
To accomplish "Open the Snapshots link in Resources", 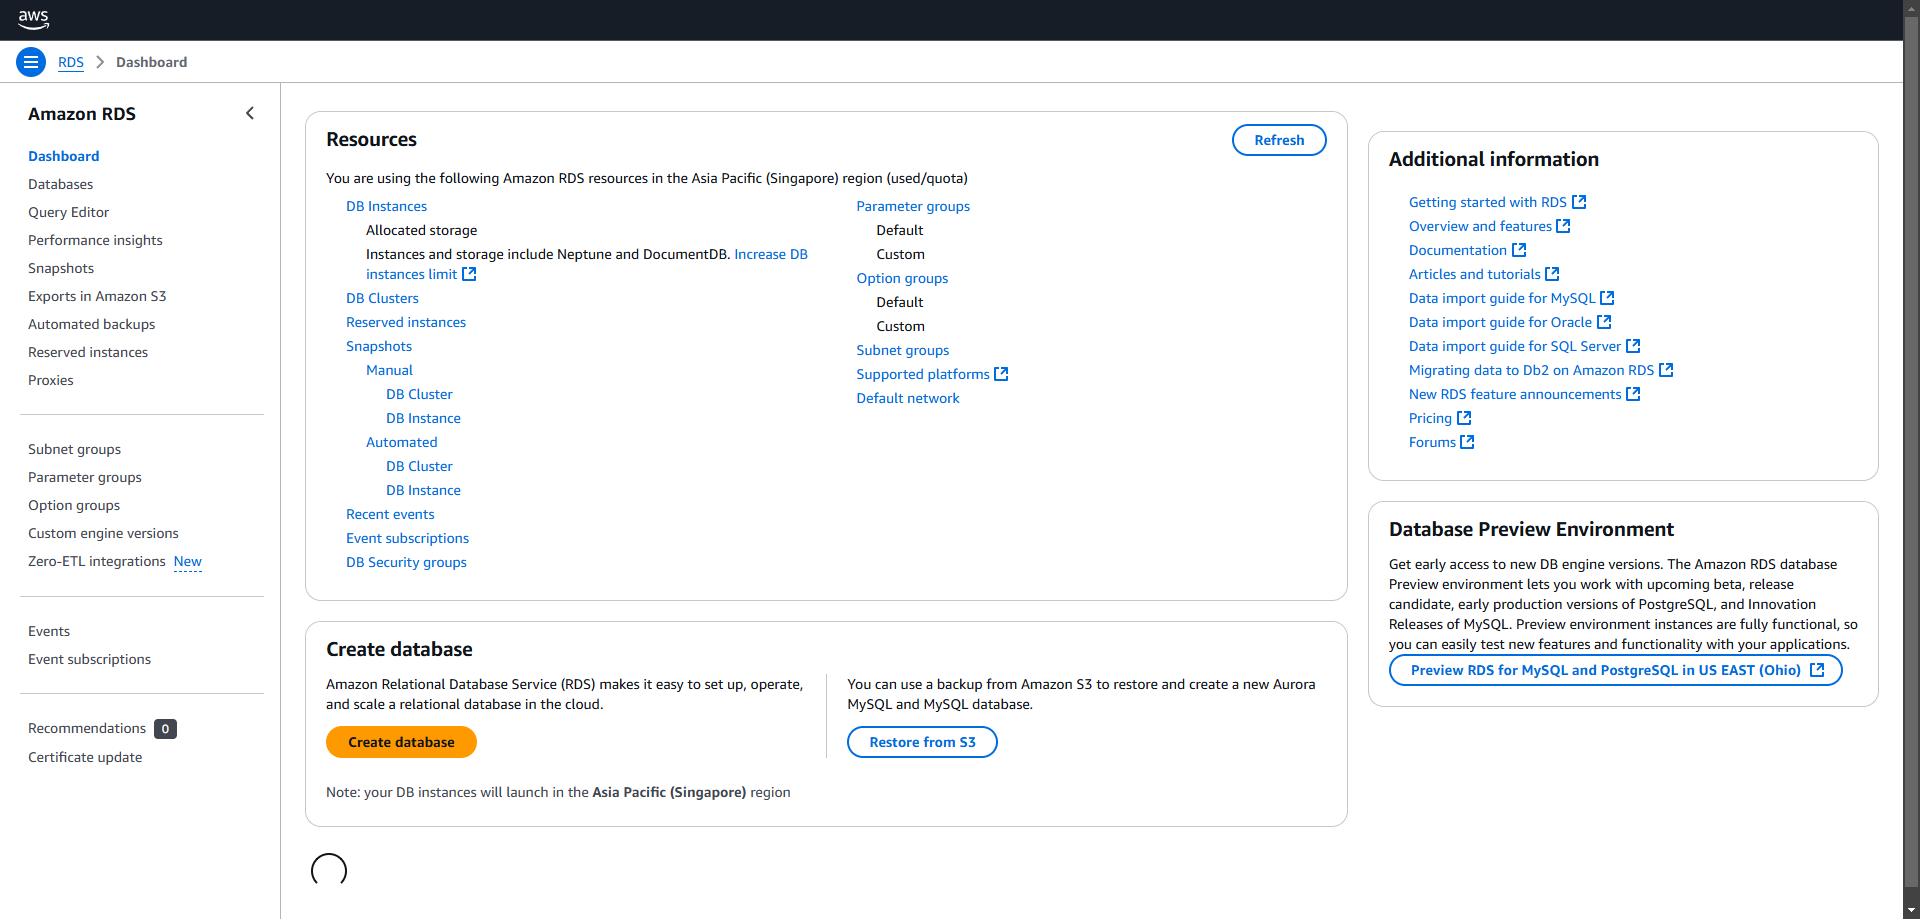I will pos(379,346).
